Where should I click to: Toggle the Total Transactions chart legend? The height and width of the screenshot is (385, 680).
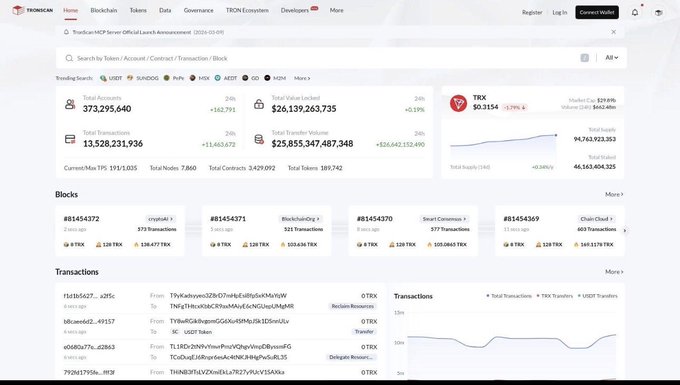point(509,296)
